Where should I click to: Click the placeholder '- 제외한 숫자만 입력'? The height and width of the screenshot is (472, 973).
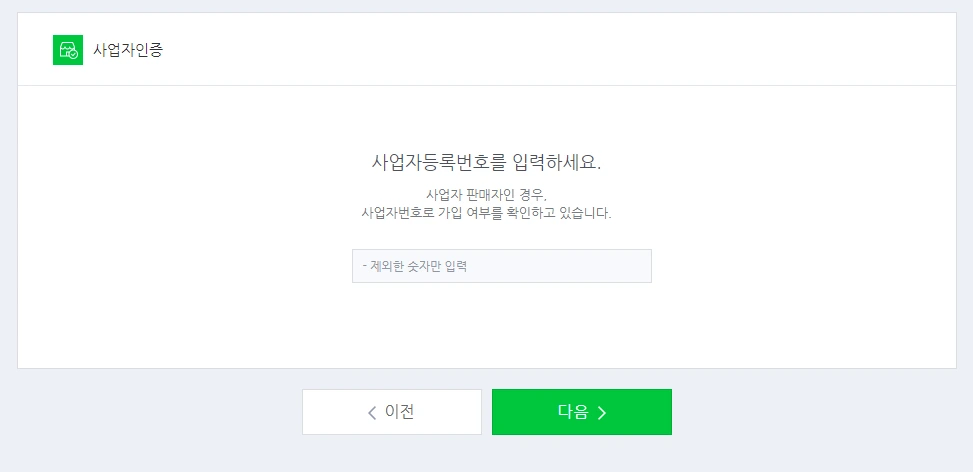tap(415, 267)
